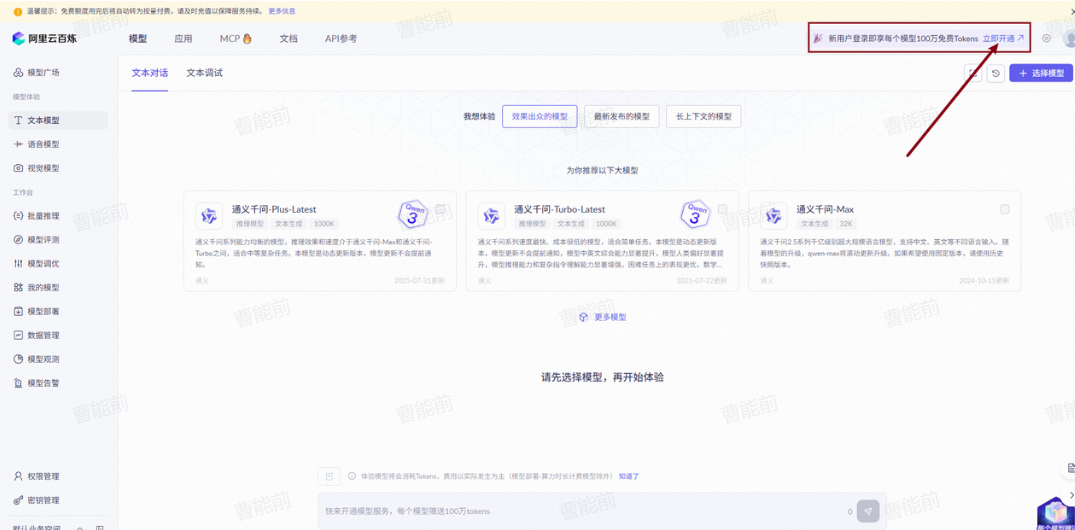Click the 通义千问-Max card logo icon
Image resolution: width=1075 pixels, height=530 pixels.
pyautogui.click(x=774, y=215)
